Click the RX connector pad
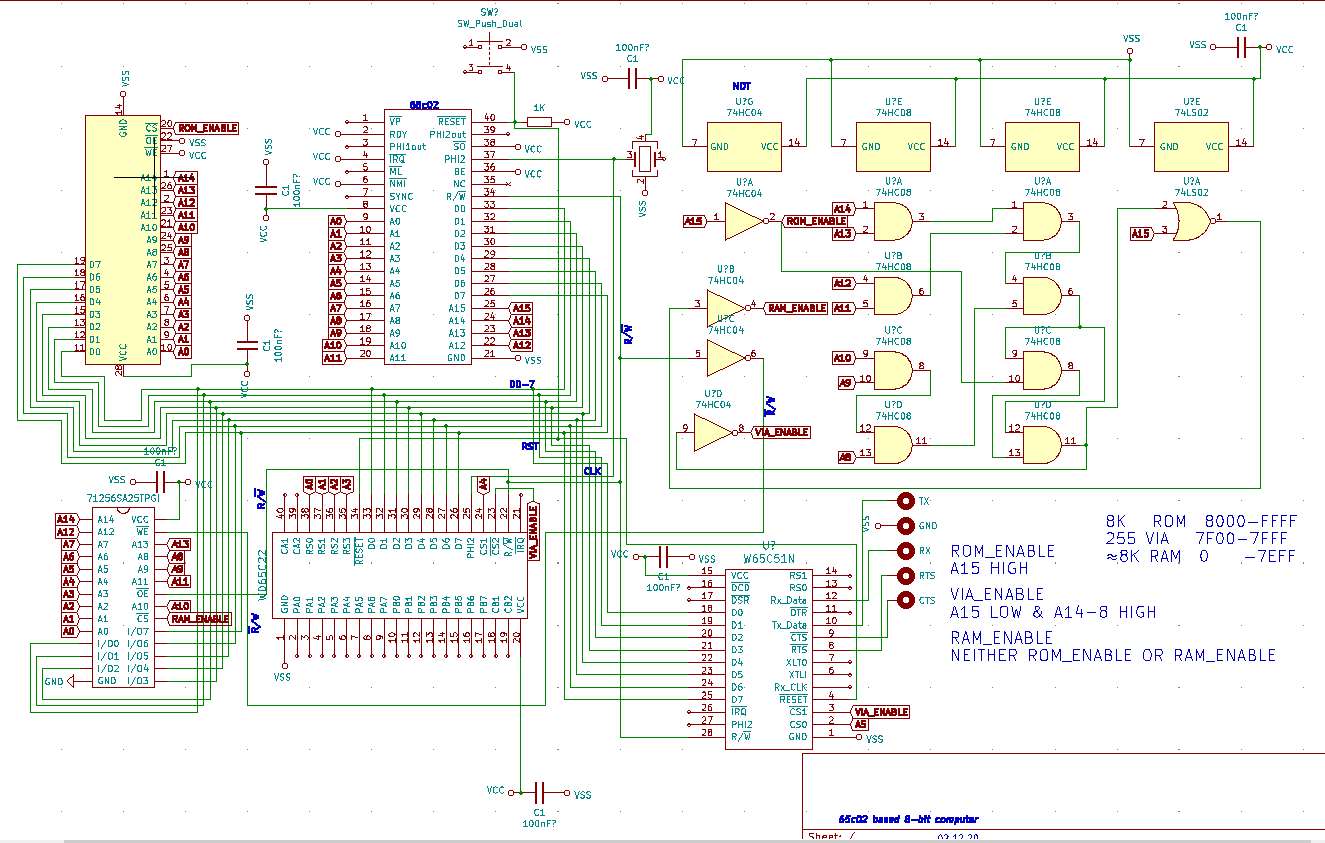 [x=906, y=551]
